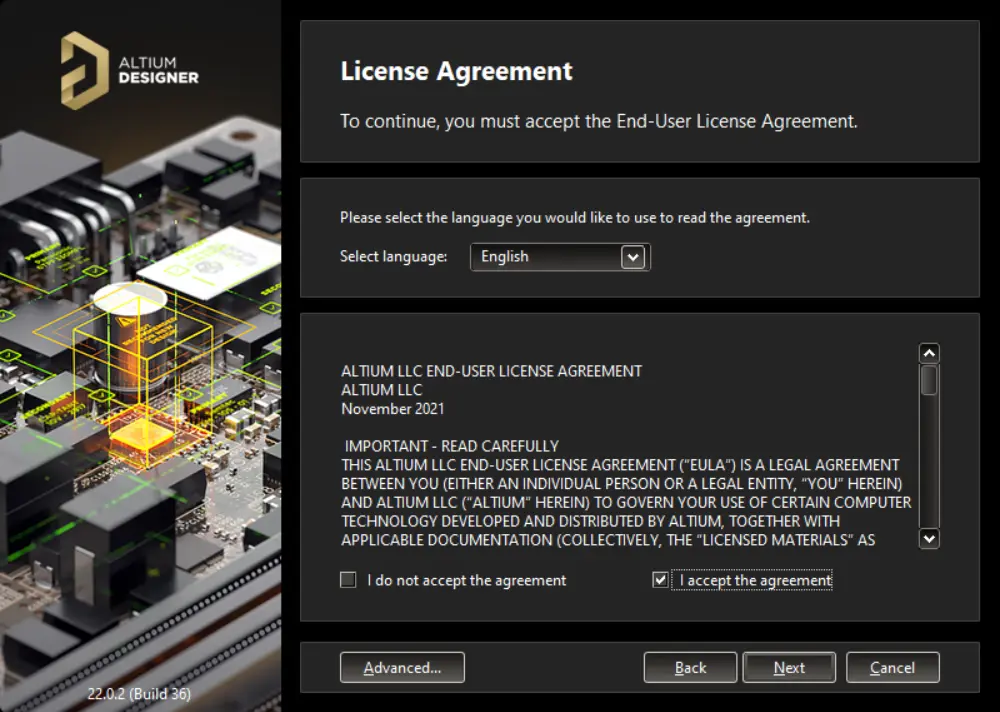Click the license text scroll down arrow
This screenshot has width=1000, height=712.
tap(929, 538)
